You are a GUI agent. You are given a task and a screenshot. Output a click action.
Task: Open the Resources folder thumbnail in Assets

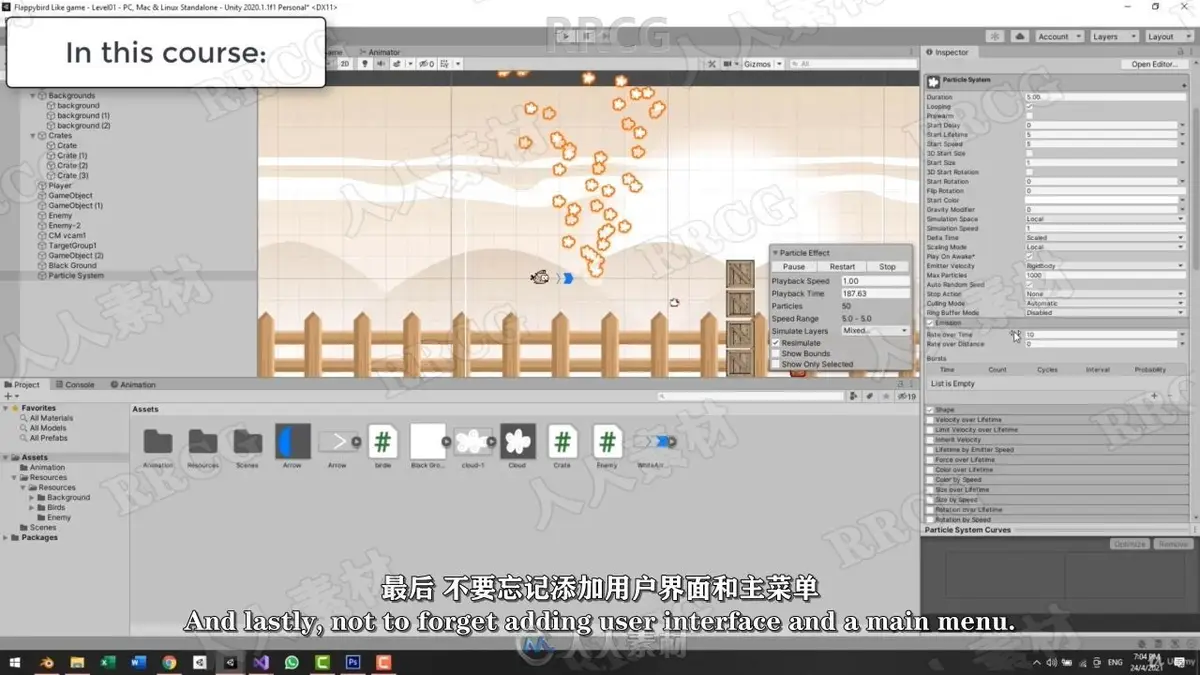pos(203,442)
